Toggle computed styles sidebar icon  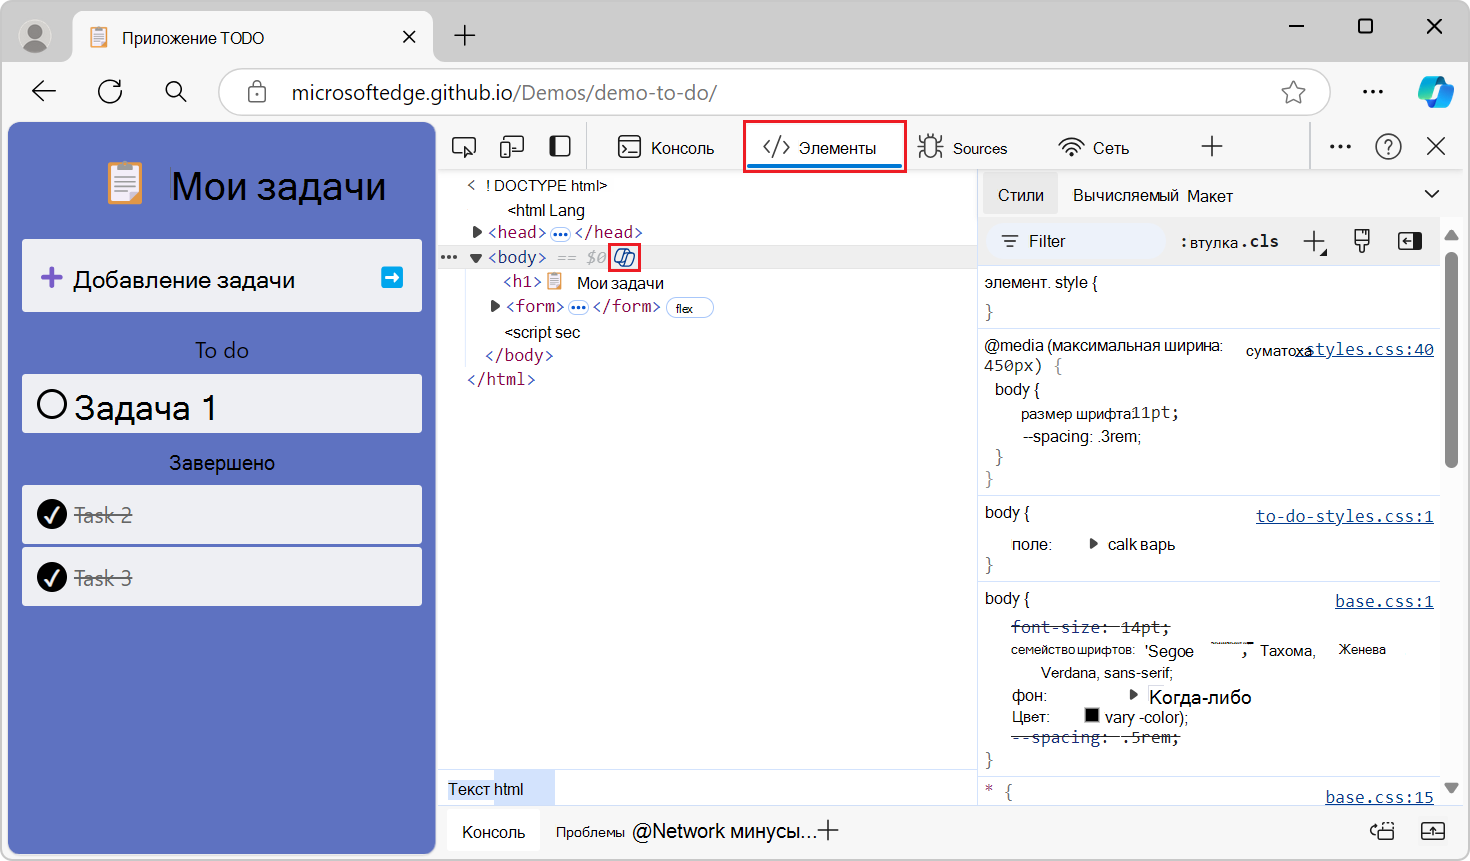1410,241
